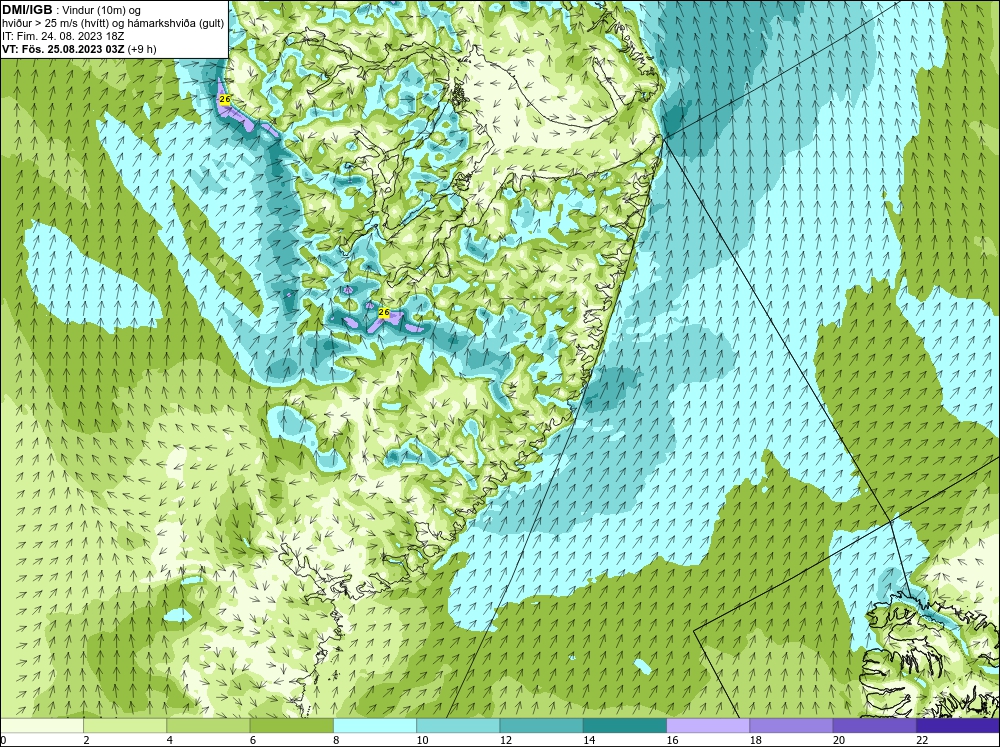Click the '(+9 h)' forecast offset text

[x=142, y=49]
